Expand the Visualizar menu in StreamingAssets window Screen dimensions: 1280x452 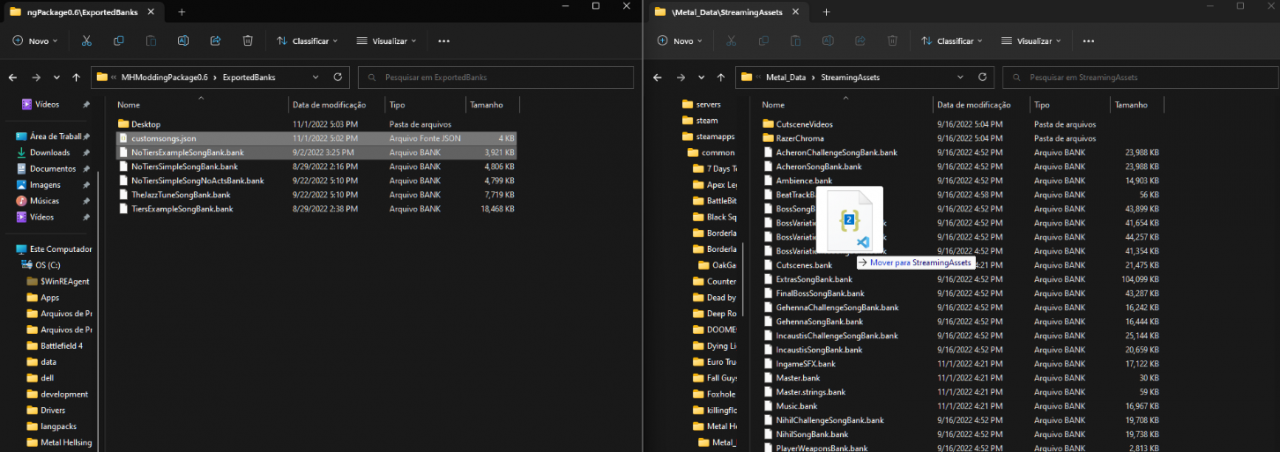pos(1030,41)
